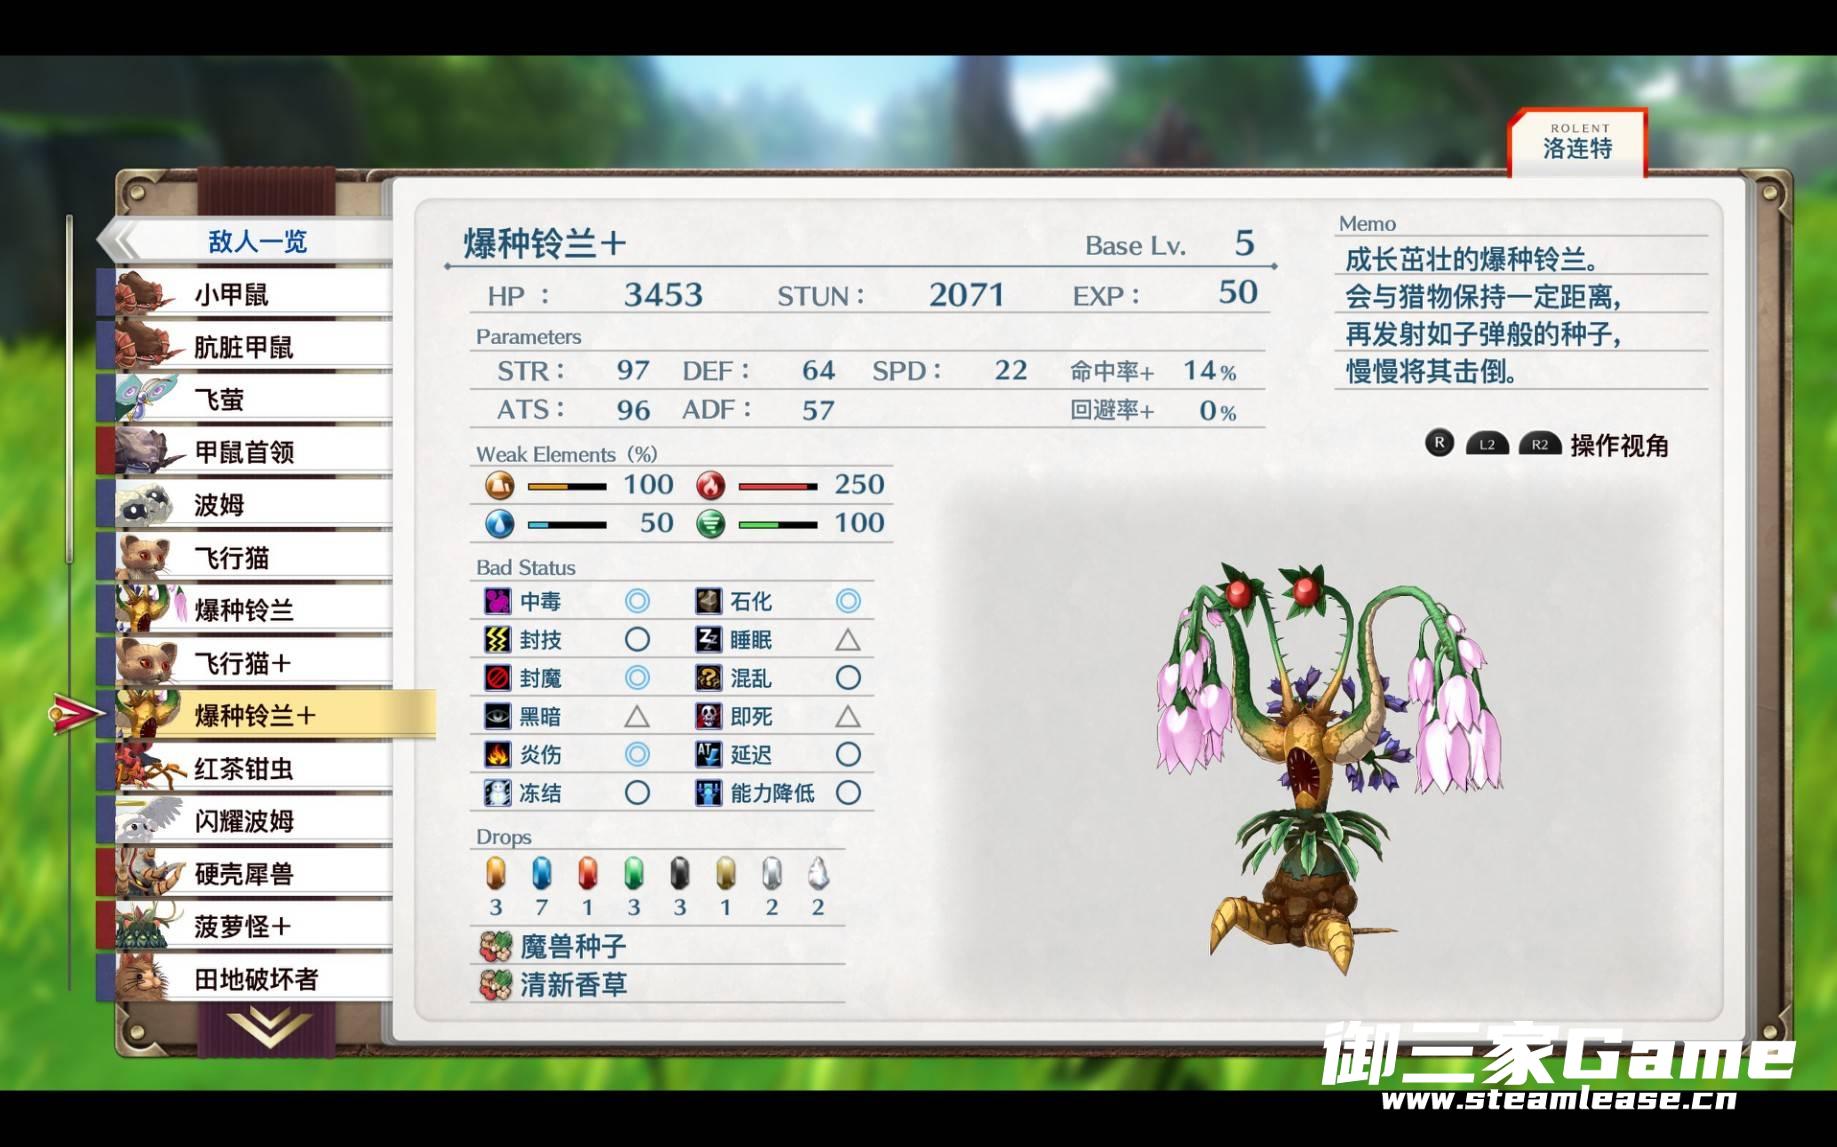
Task: Click the double-circle marker beside 石化
Action: (848, 601)
